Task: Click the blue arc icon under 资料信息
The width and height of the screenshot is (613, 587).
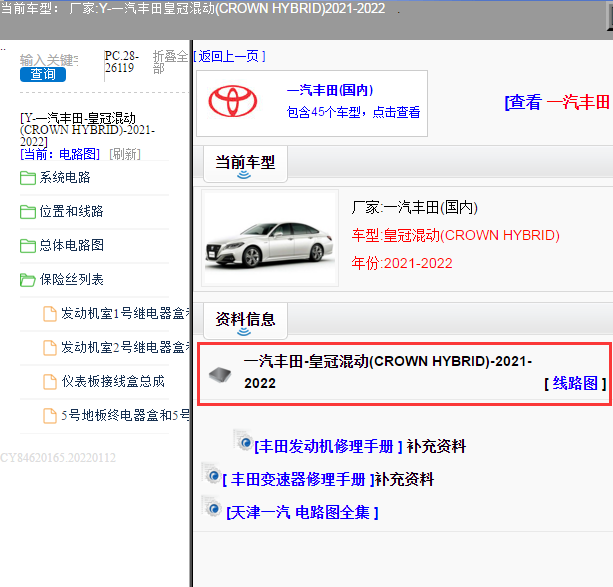Action: [x=244, y=332]
